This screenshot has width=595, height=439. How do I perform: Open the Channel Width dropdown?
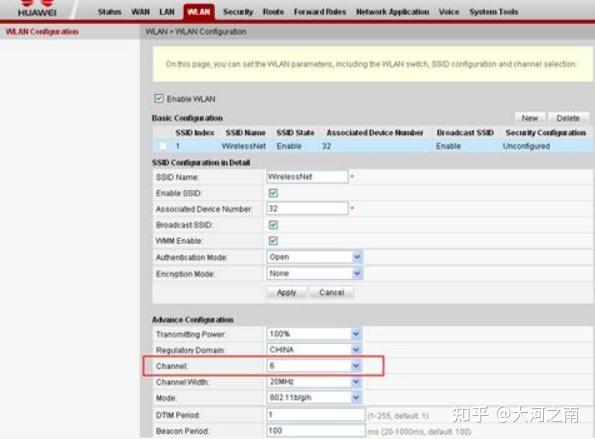coord(314,382)
